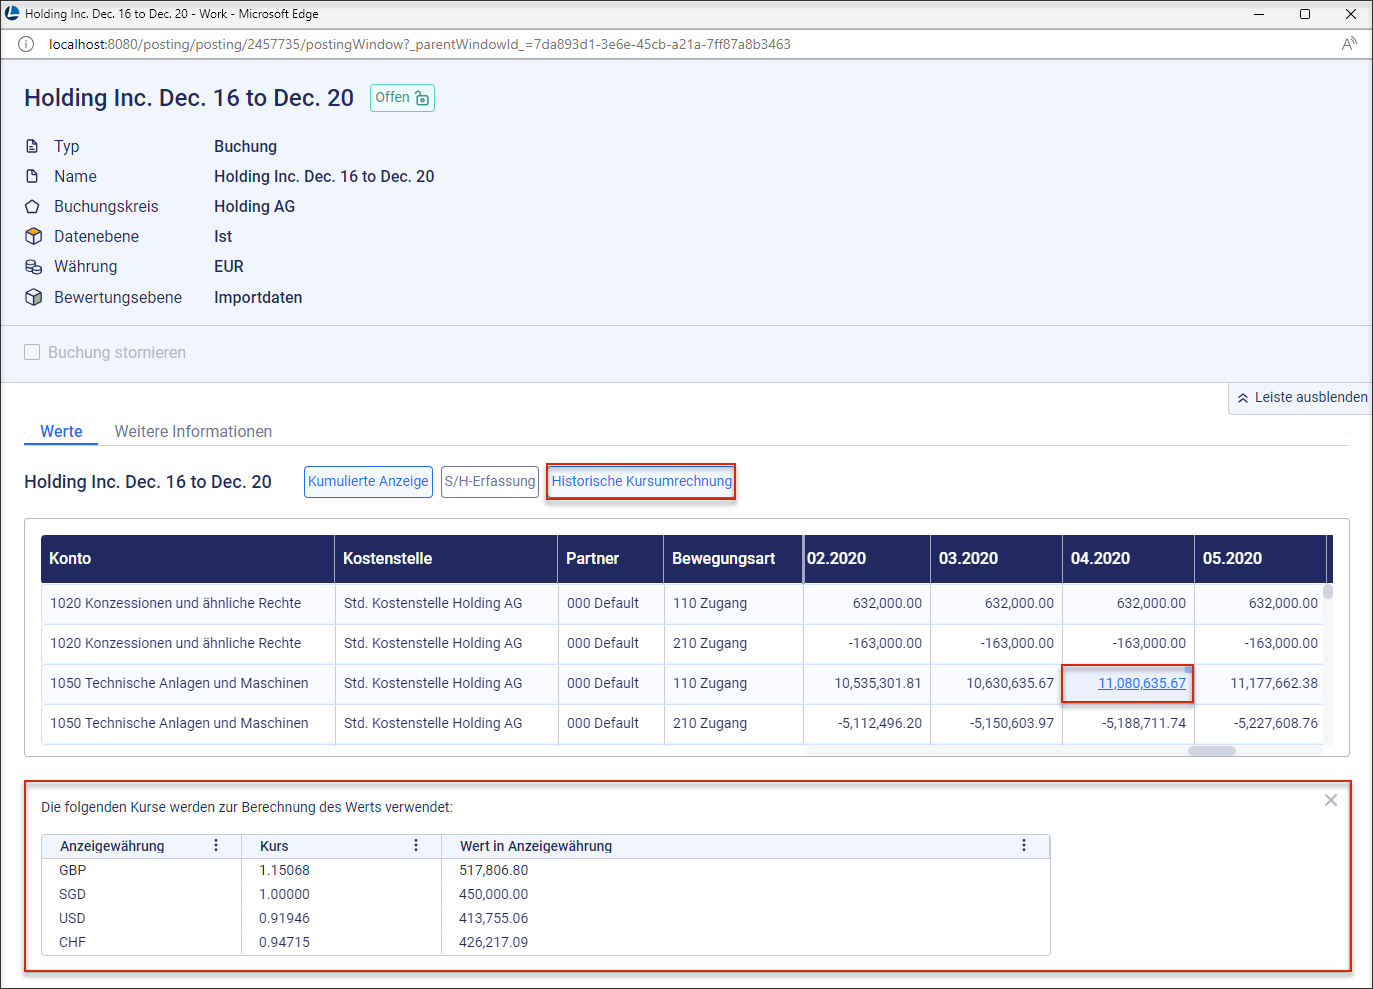The height and width of the screenshot is (989, 1373).
Task: Switch to Weitere Informationen tab
Action: click(x=193, y=431)
